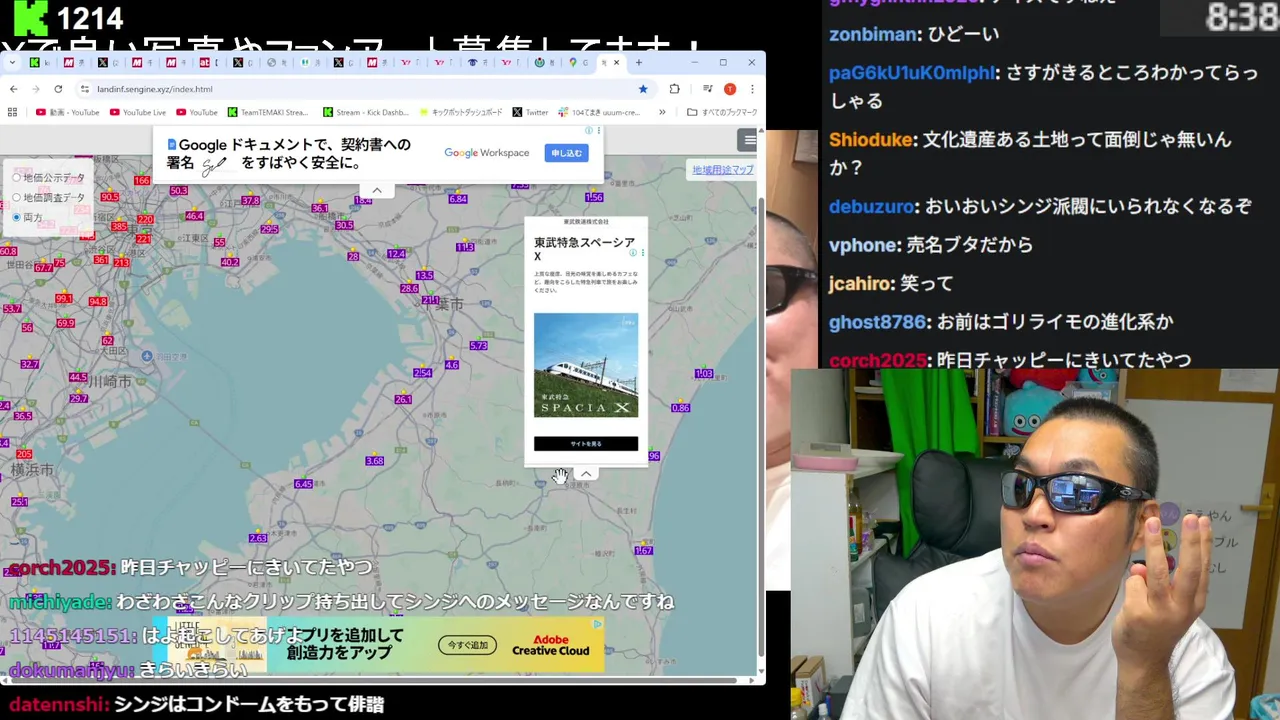Switch to the Google Maps pin tab
Screen dimensions: 1280x720
click(573, 62)
